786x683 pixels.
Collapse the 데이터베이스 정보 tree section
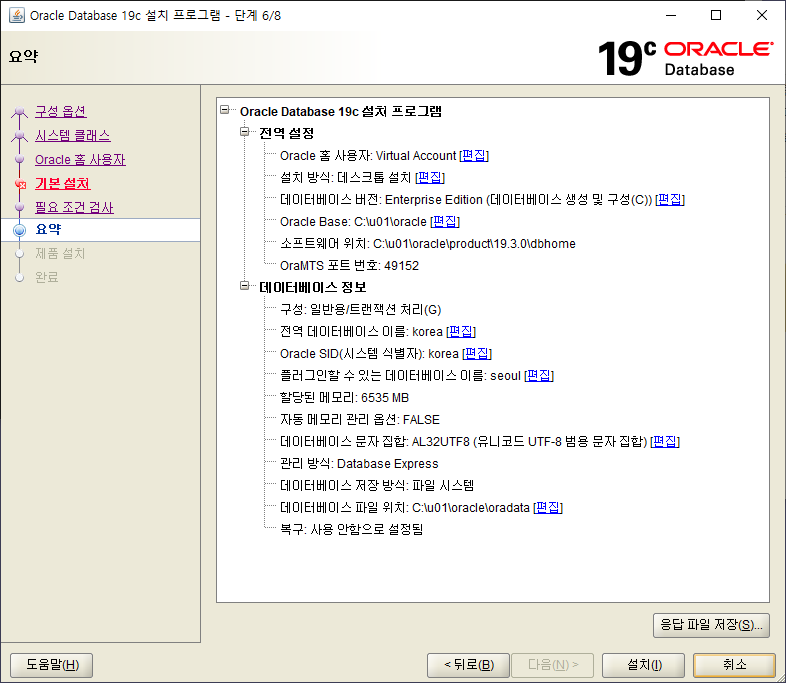coord(245,286)
